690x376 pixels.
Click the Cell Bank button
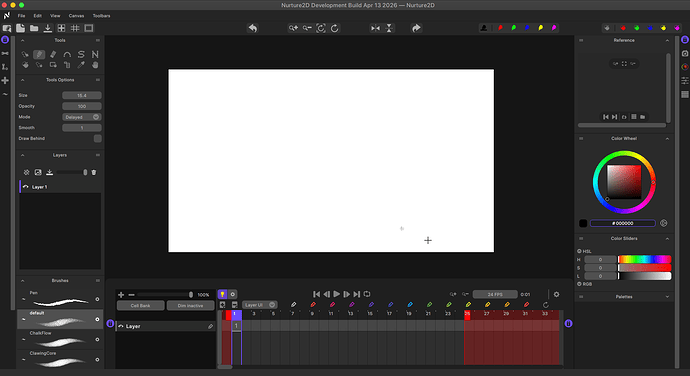(x=140, y=306)
